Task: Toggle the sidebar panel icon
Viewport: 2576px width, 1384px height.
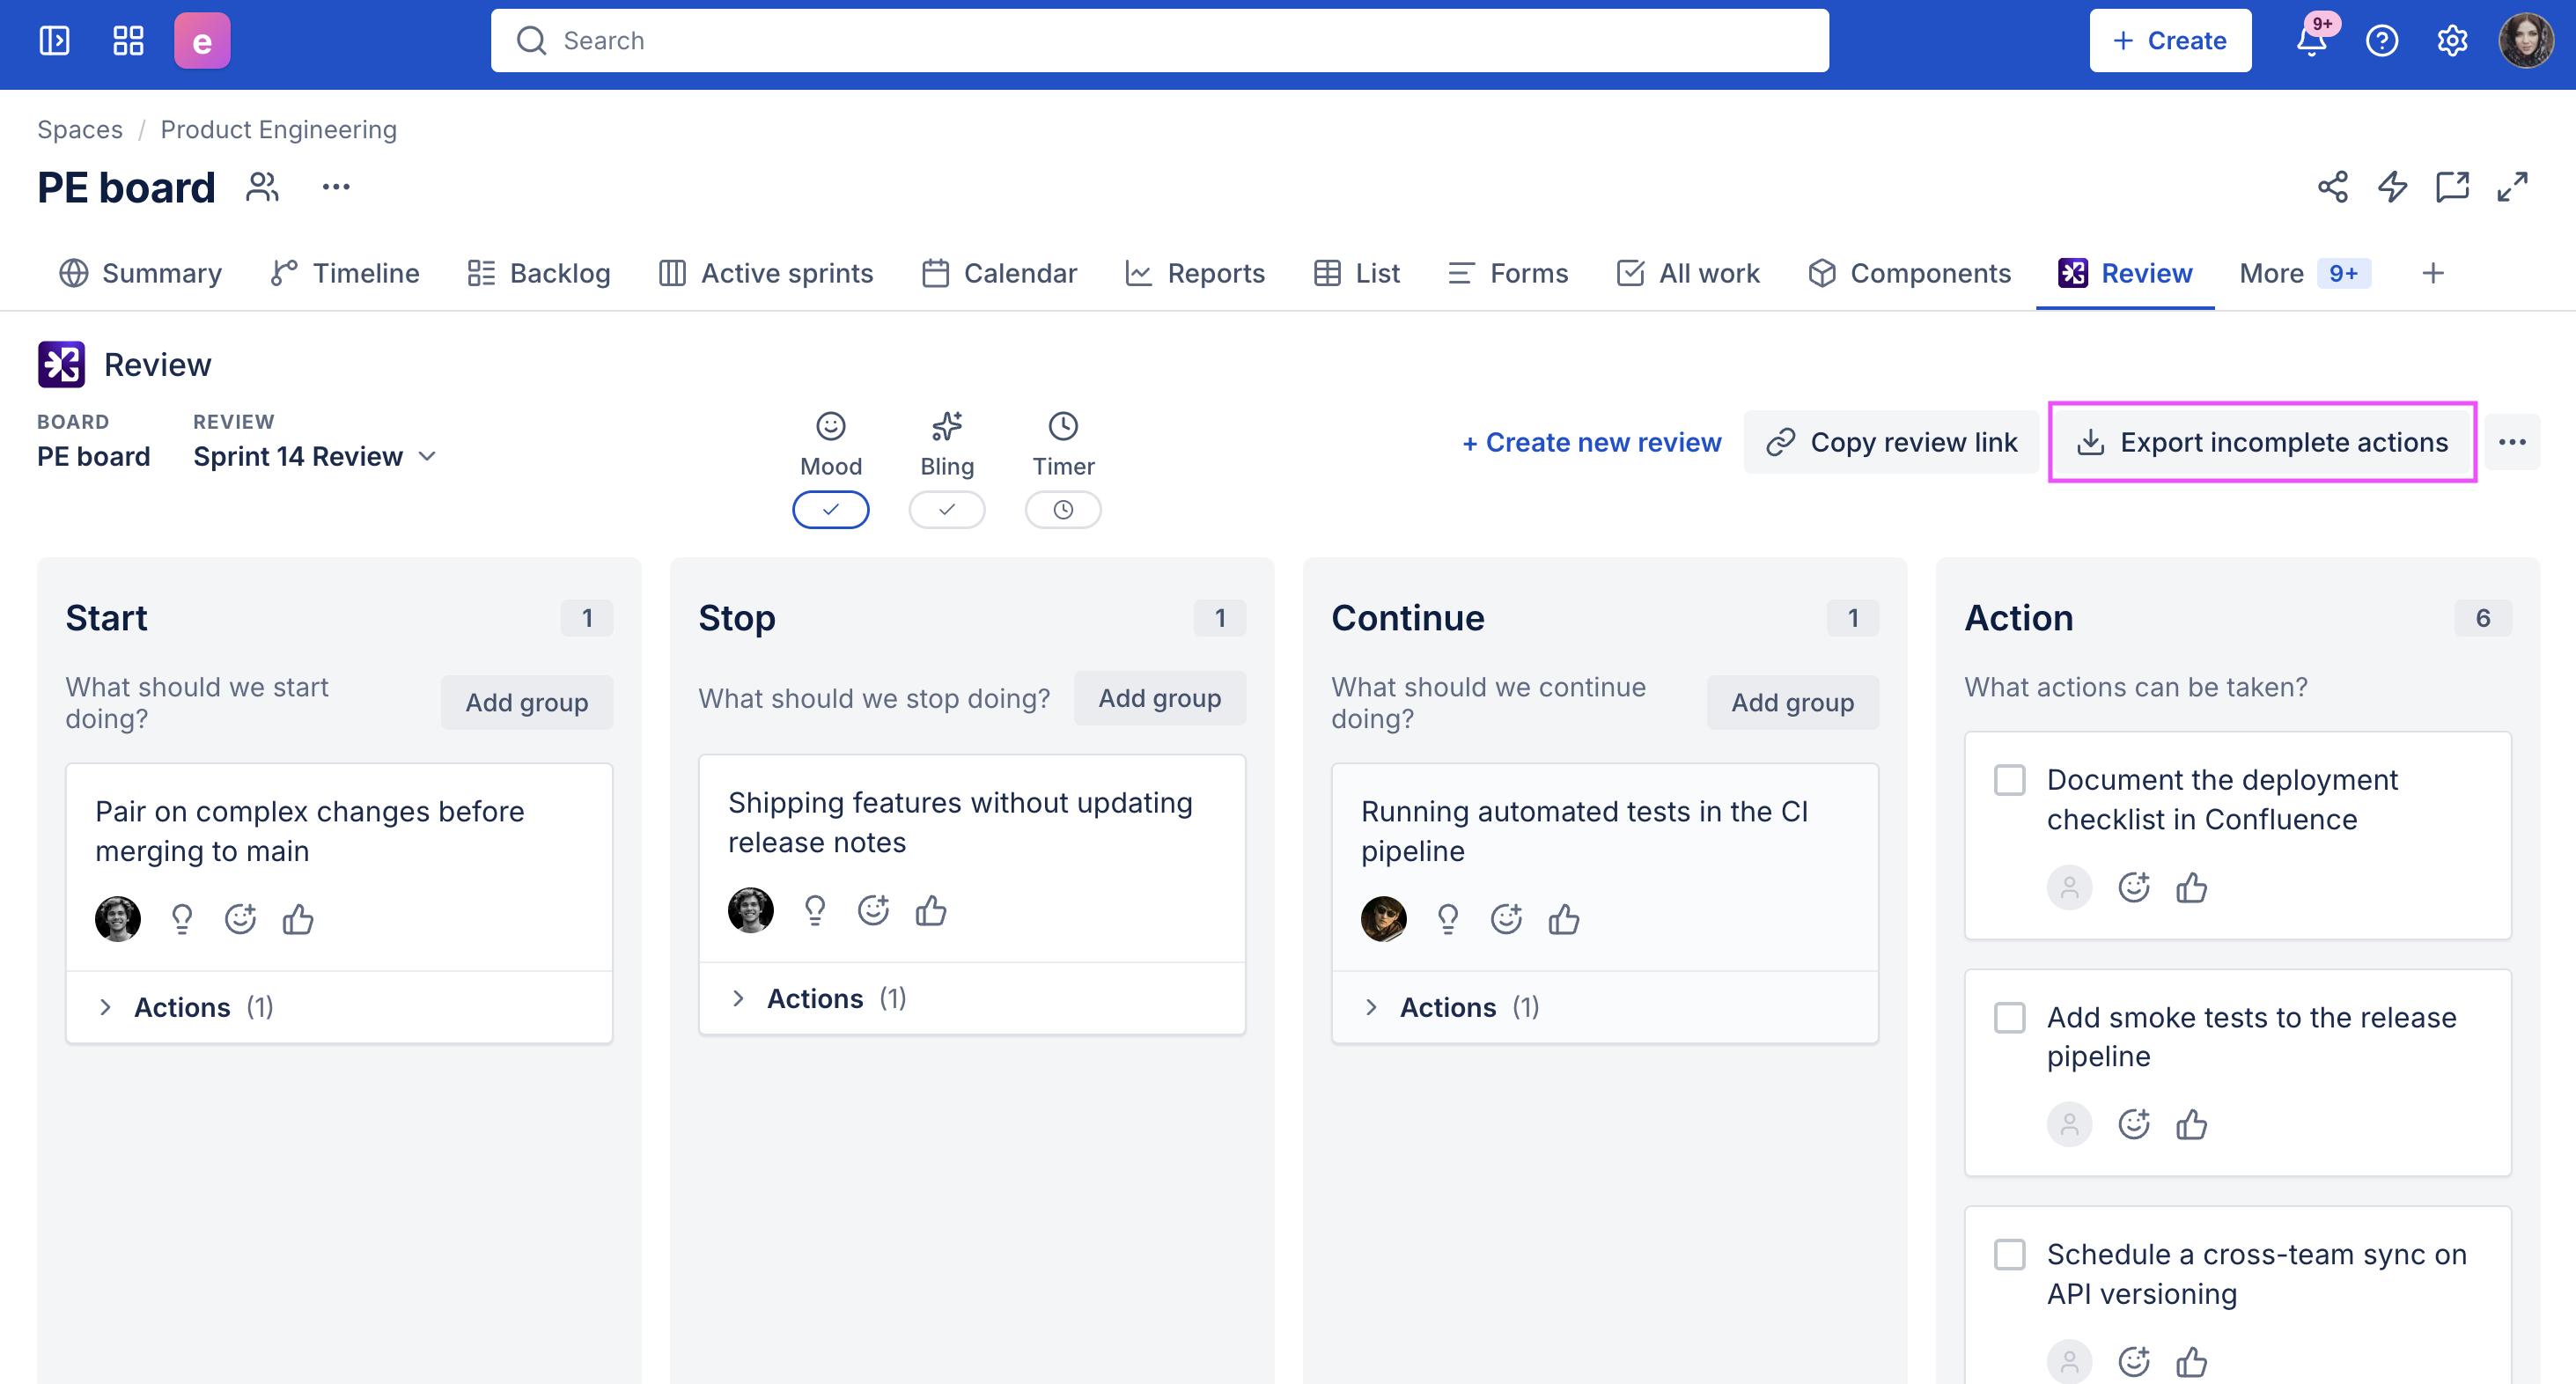Action: pos(54,41)
